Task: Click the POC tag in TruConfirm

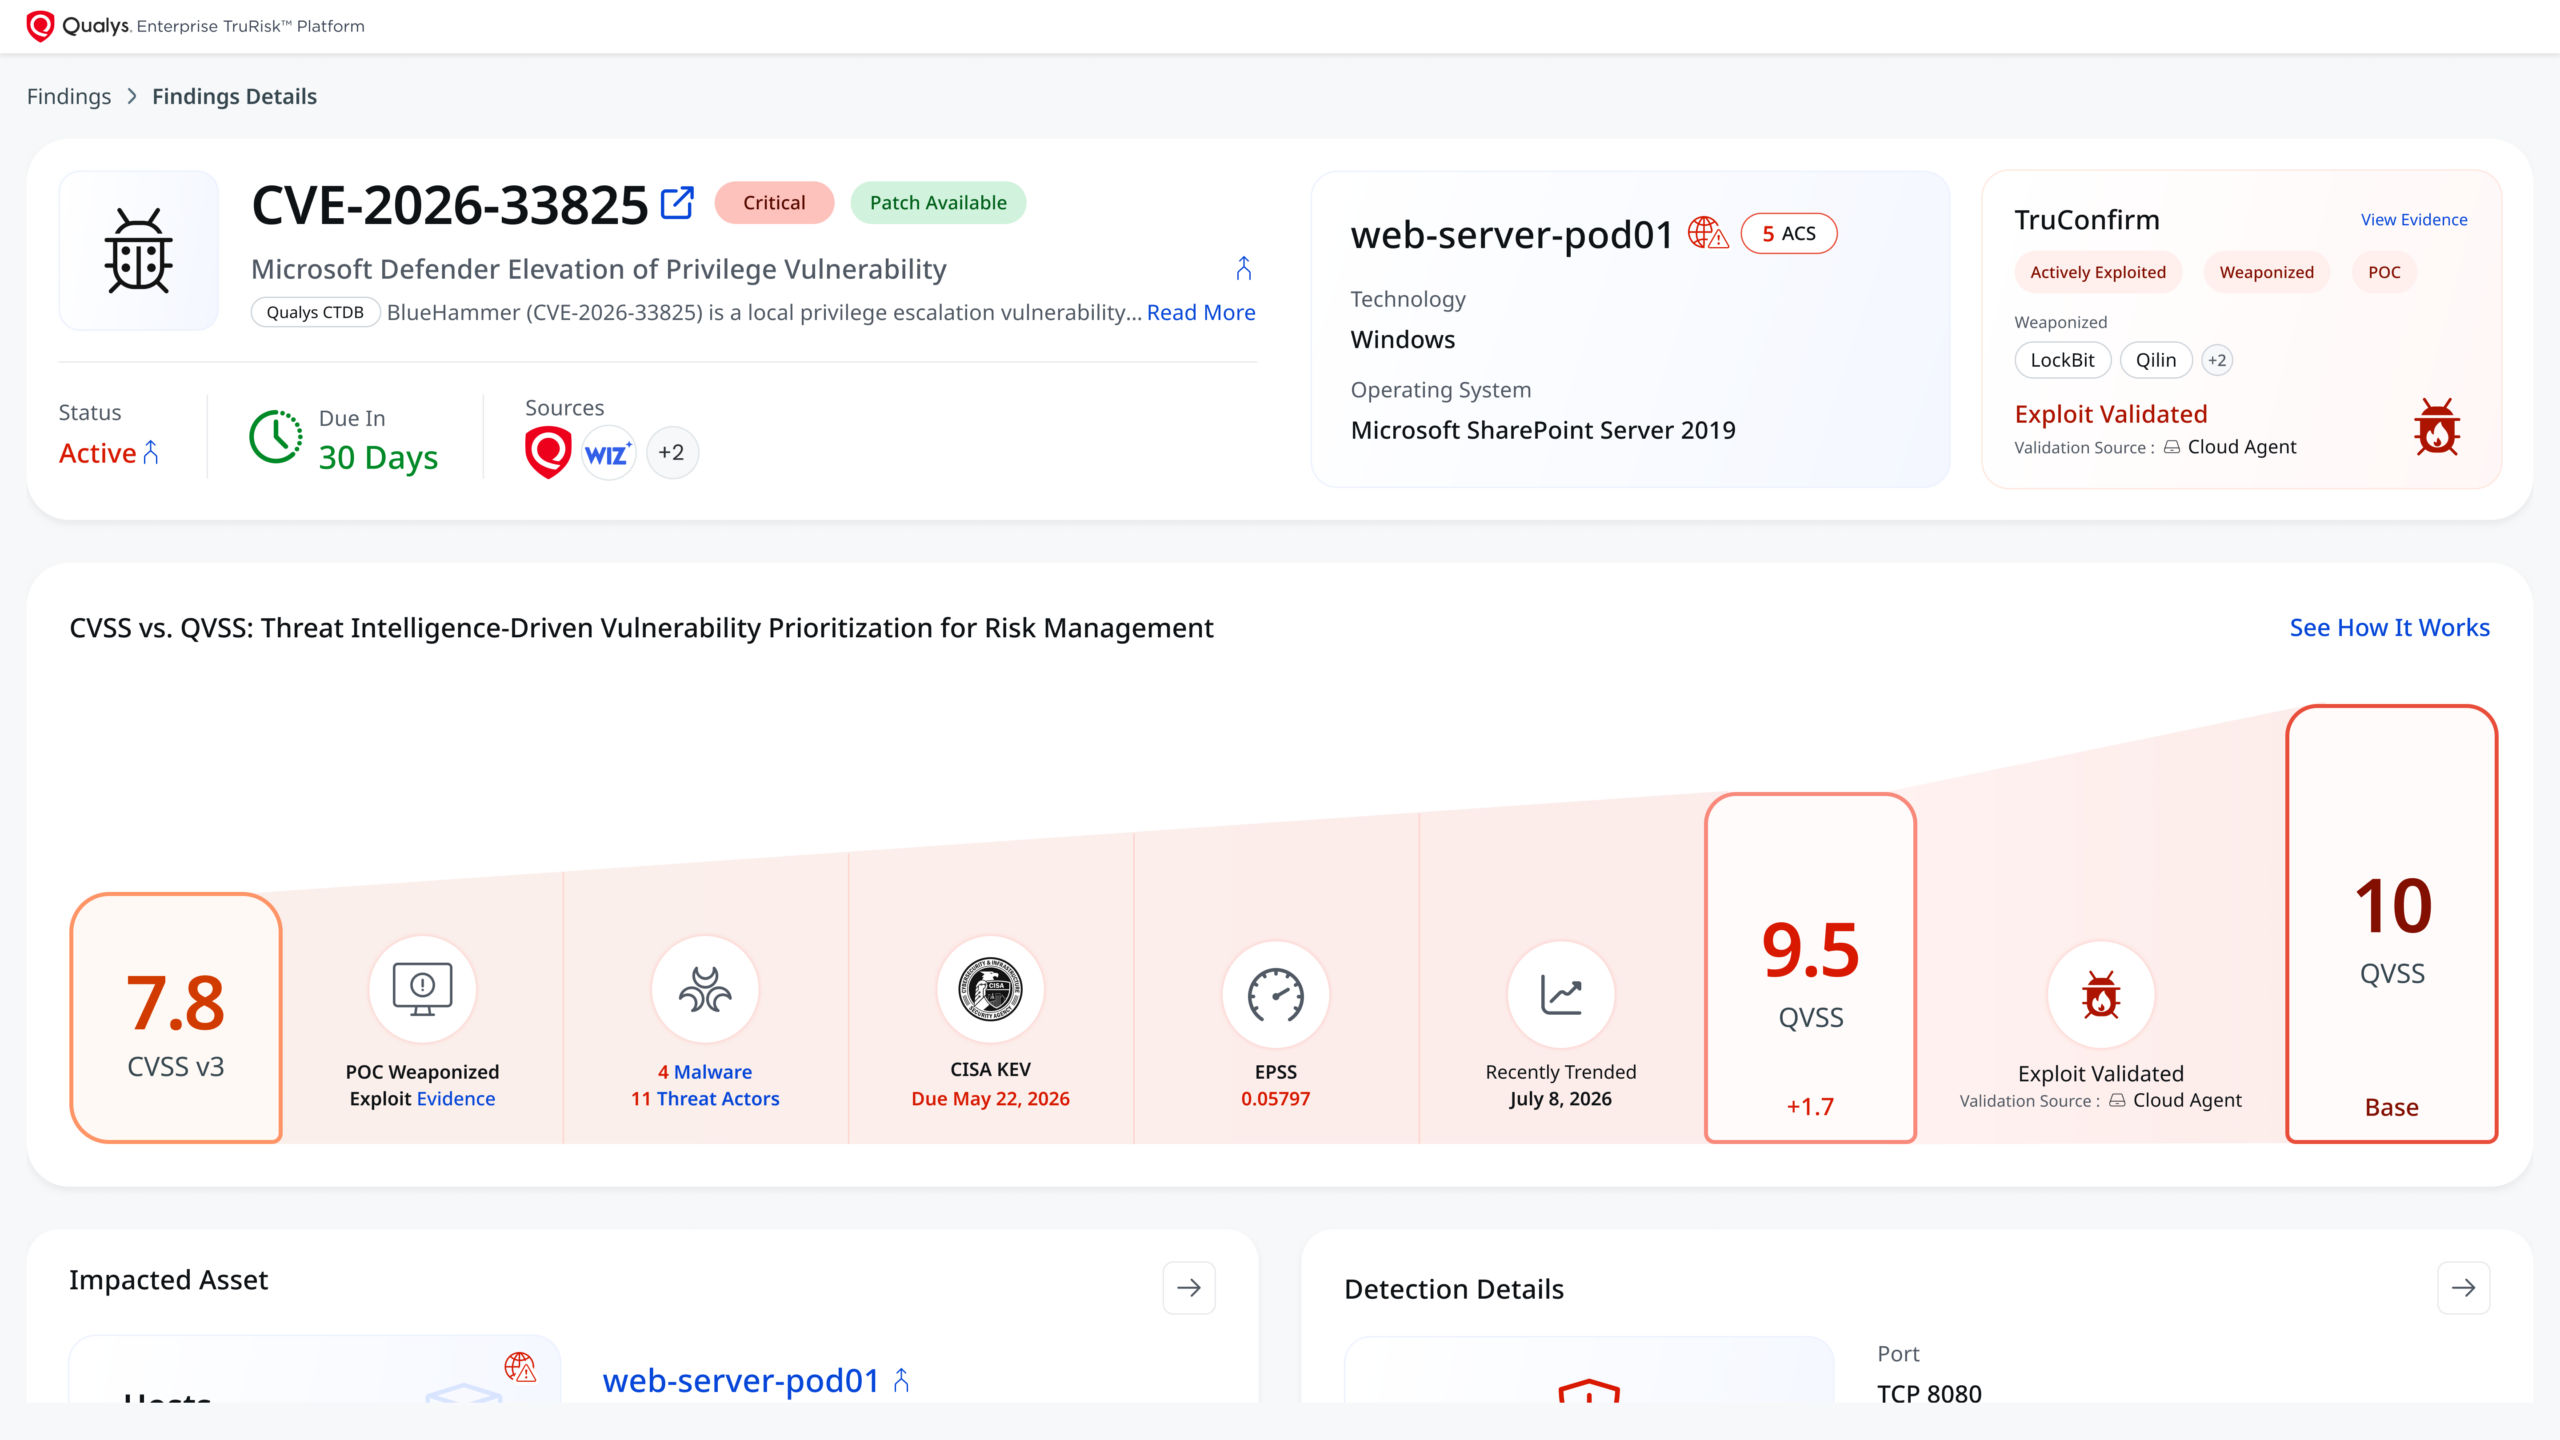Action: click(2384, 272)
